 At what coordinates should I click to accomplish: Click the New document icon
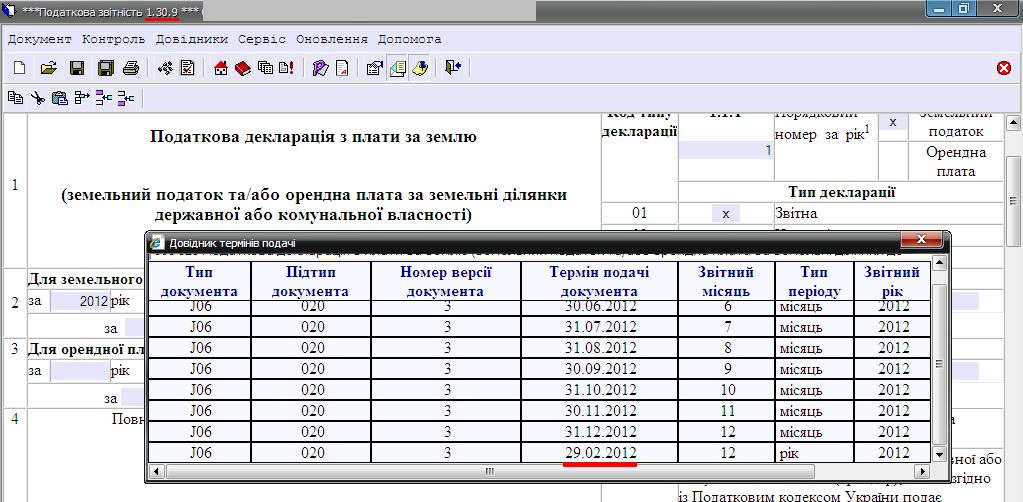pos(19,68)
